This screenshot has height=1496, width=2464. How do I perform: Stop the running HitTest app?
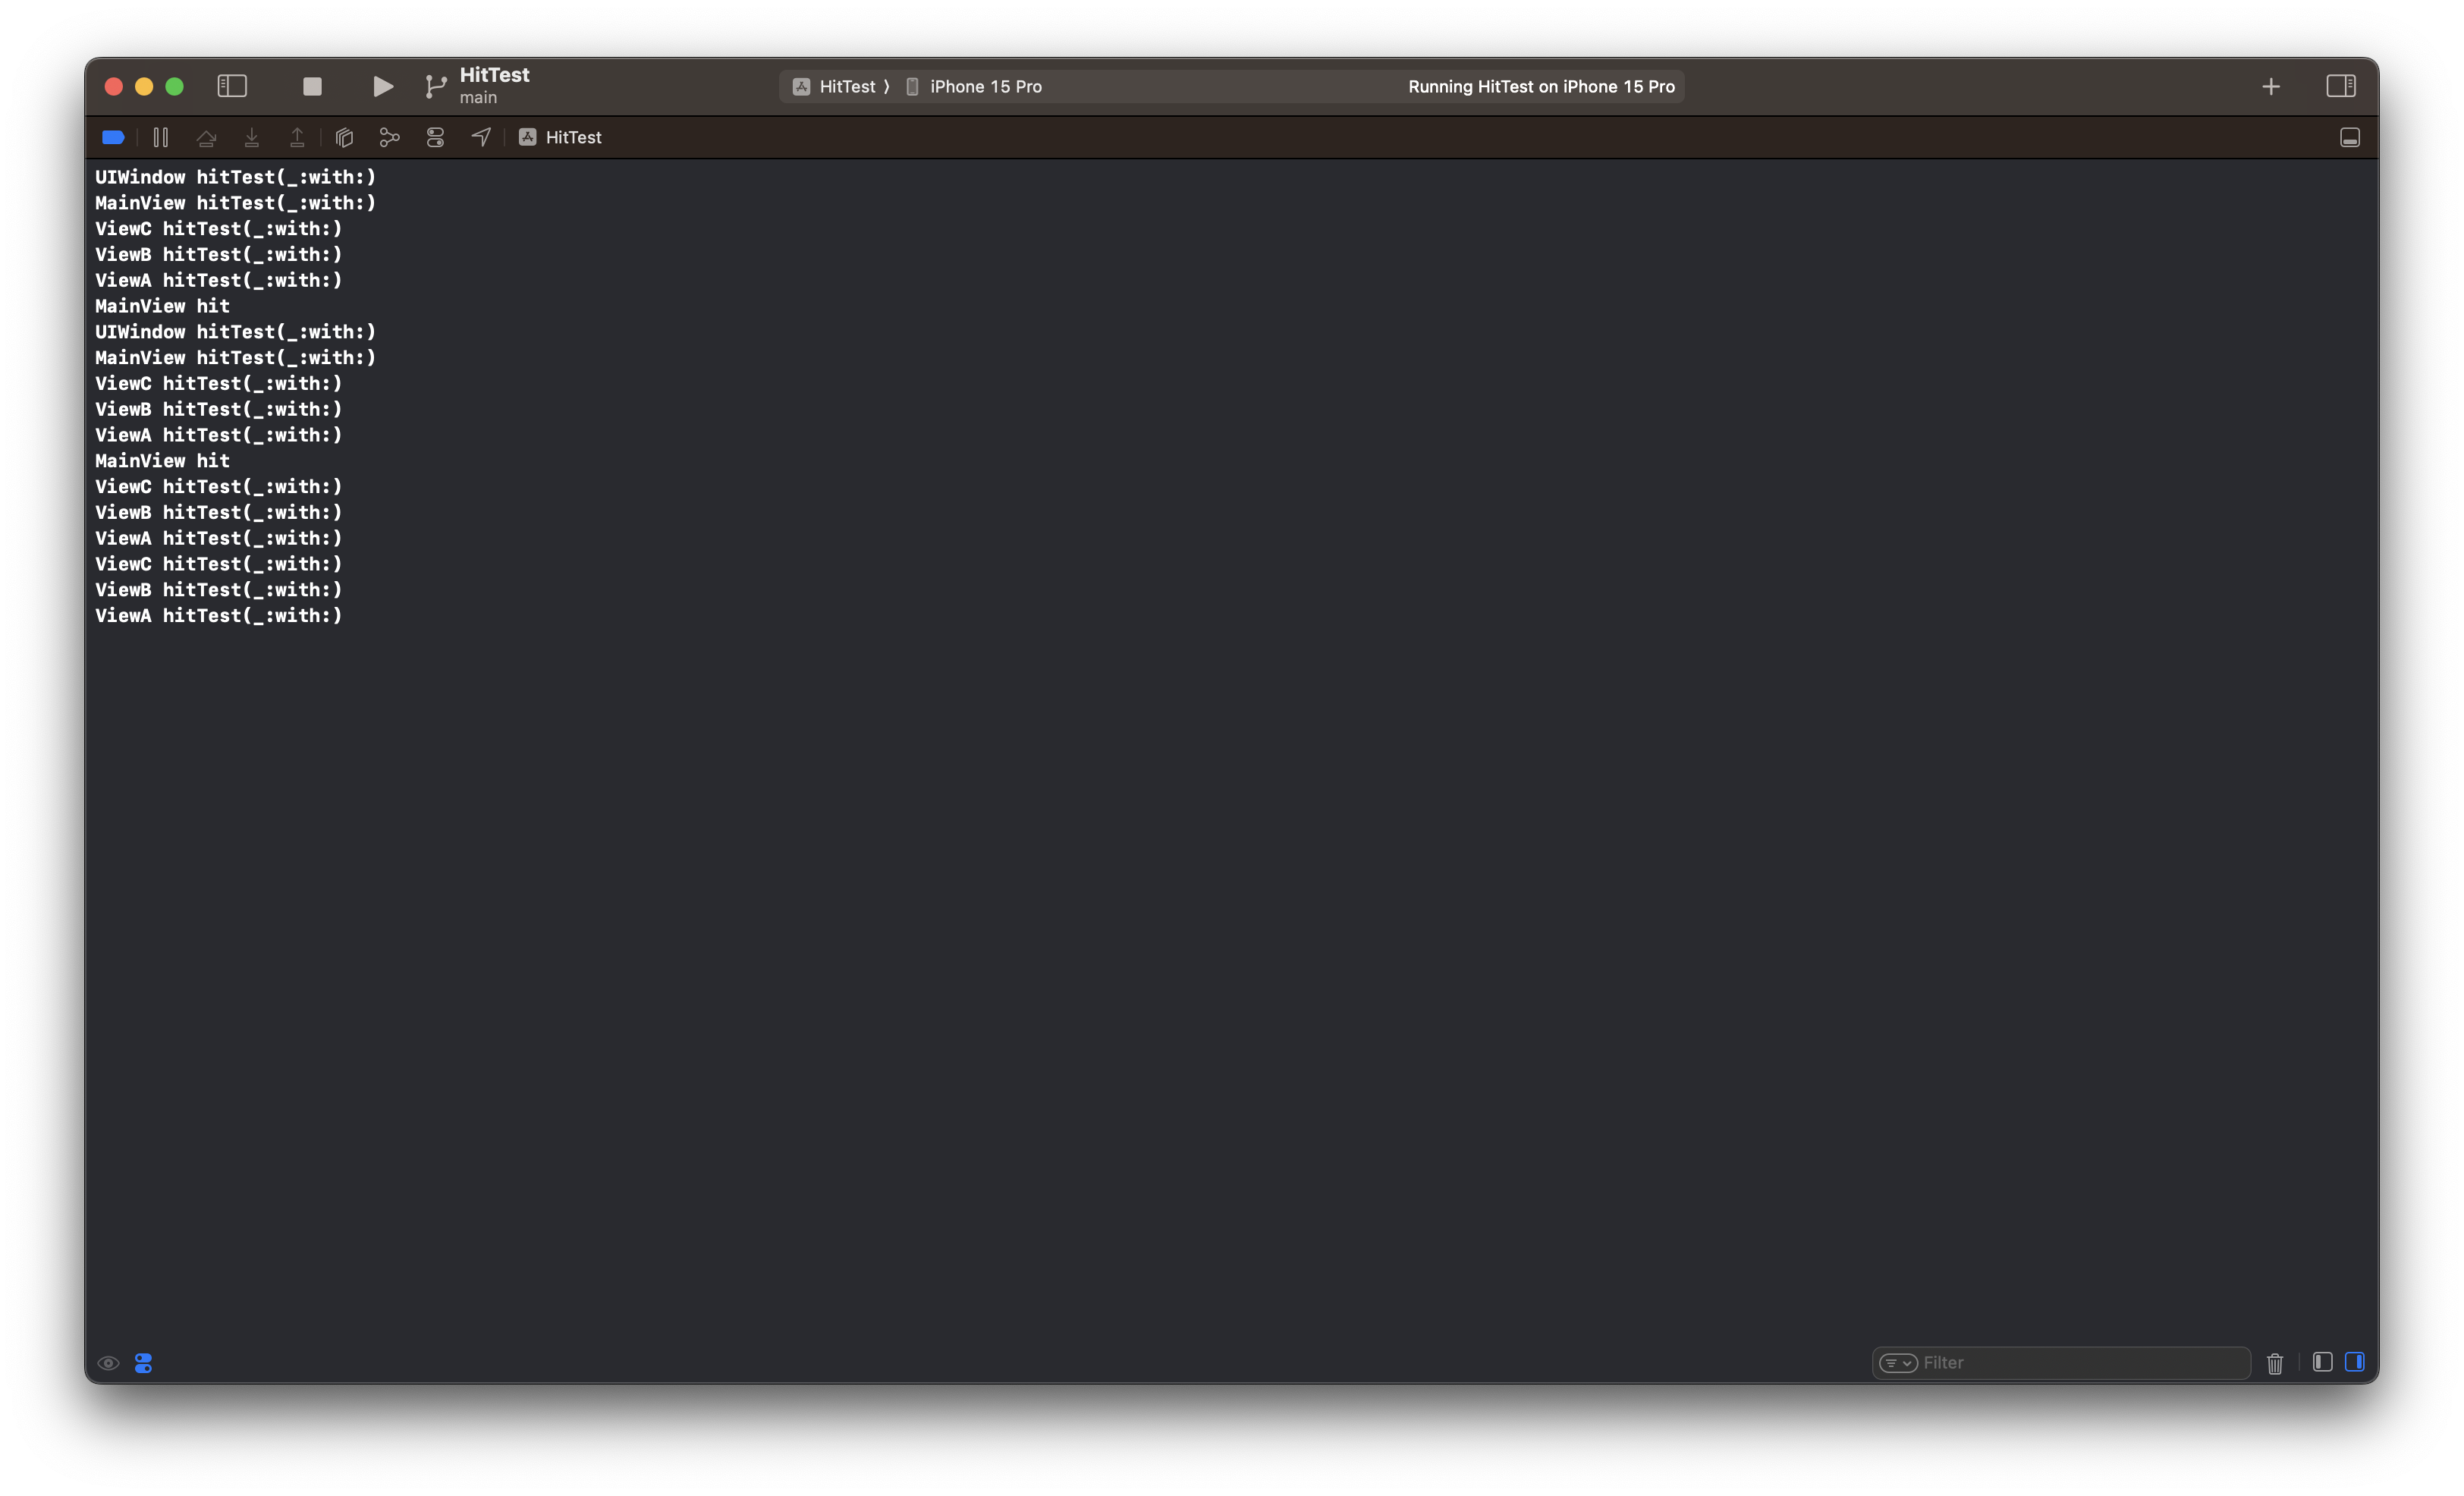pos(312,87)
